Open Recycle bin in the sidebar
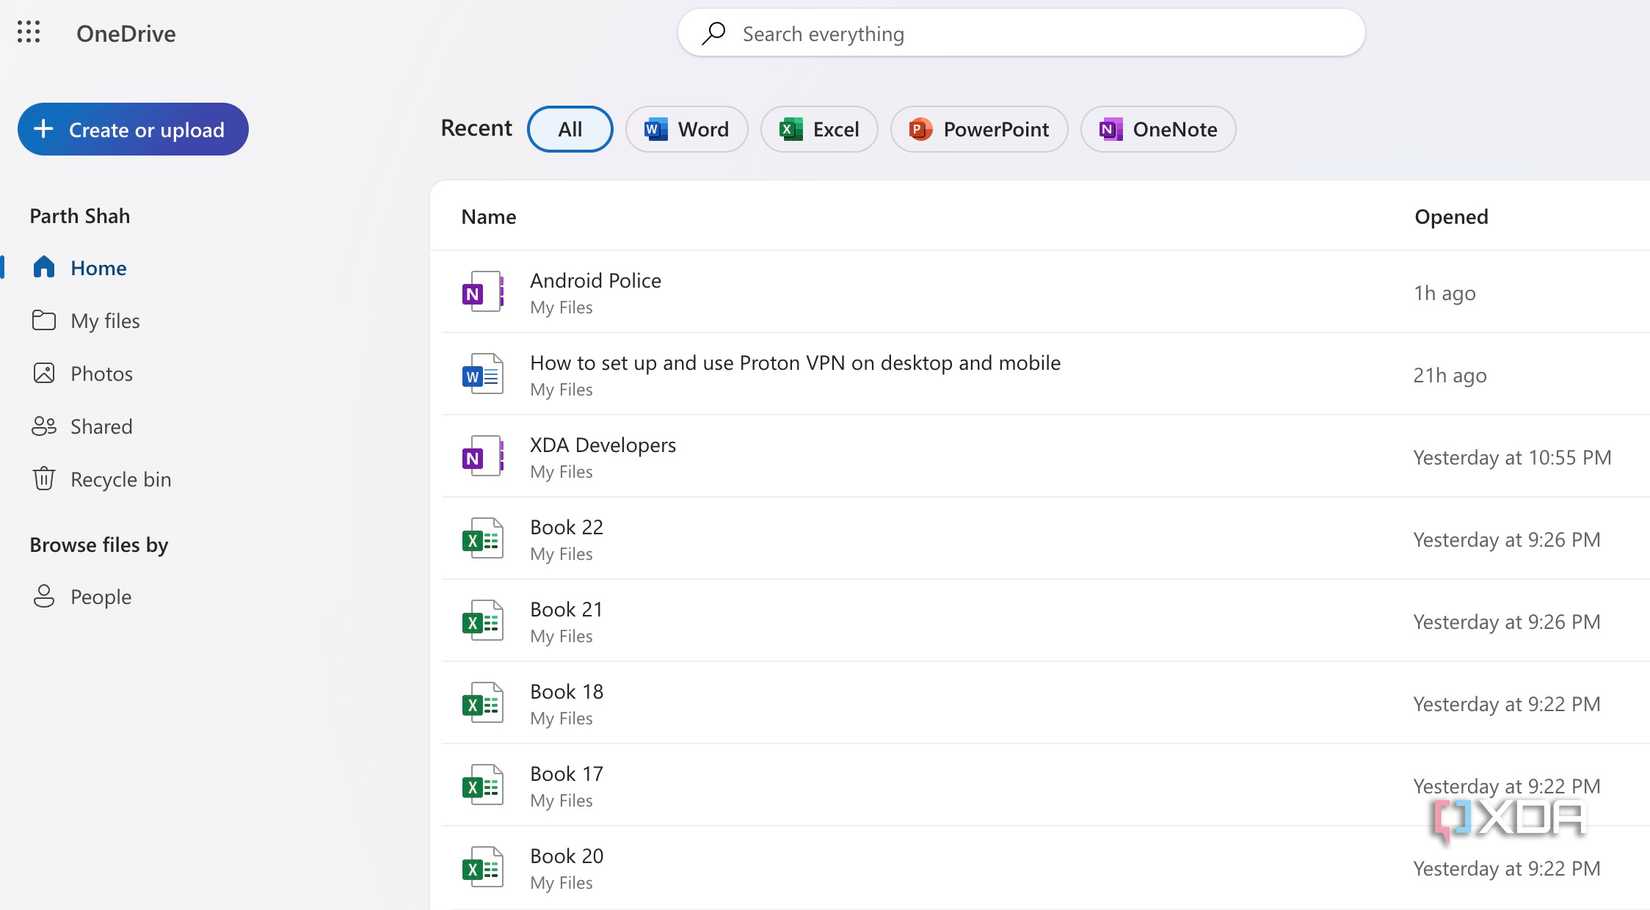Screen dimensions: 1650x910 (120, 479)
